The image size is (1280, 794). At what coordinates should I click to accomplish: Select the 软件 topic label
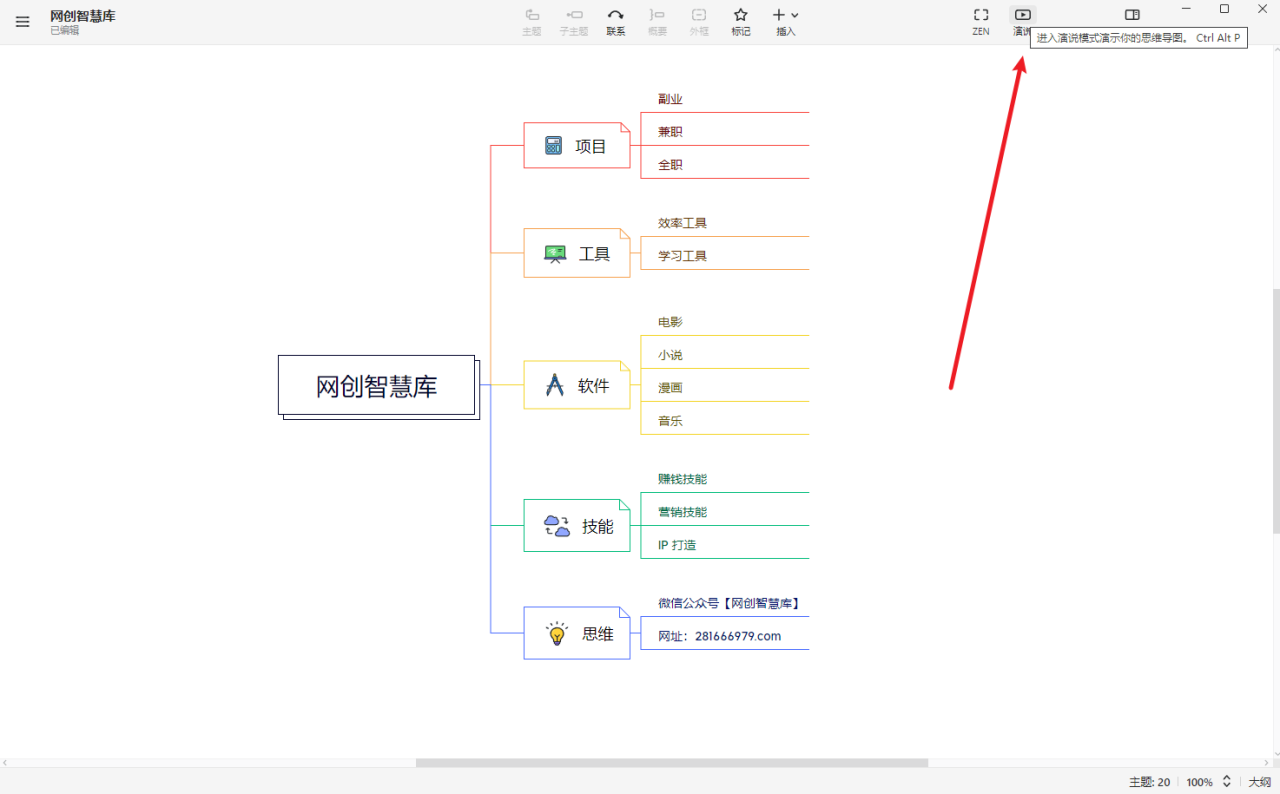pyautogui.click(x=593, y=386)
